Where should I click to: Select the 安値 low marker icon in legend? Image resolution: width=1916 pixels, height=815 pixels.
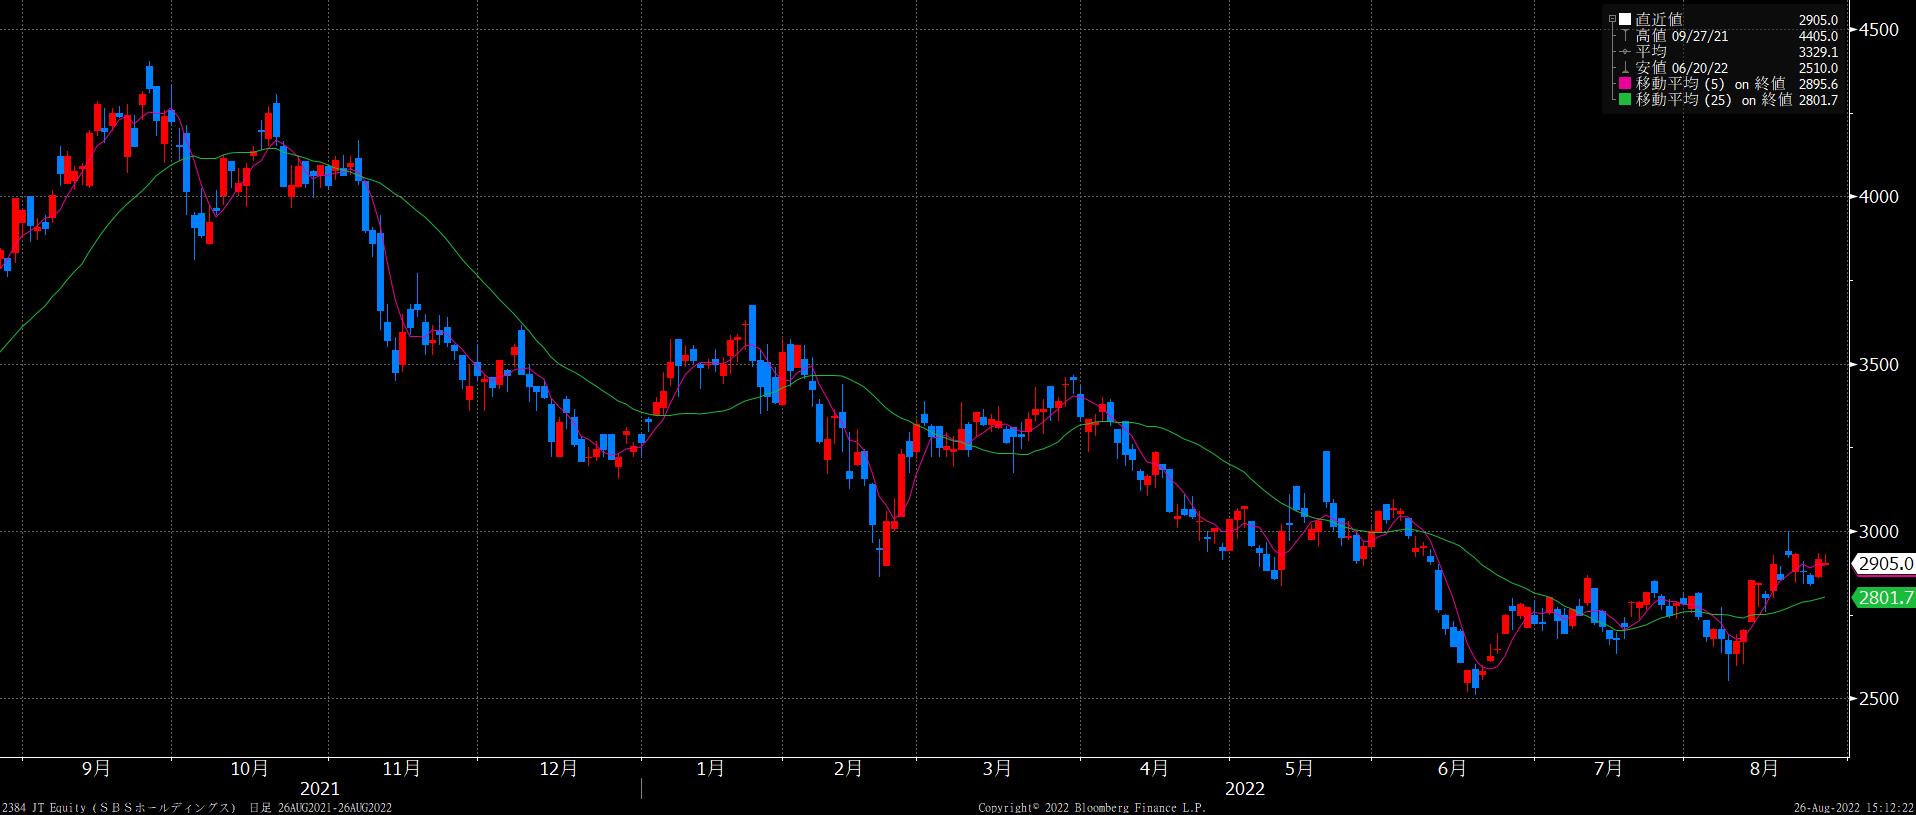[x=1625, y=68]
